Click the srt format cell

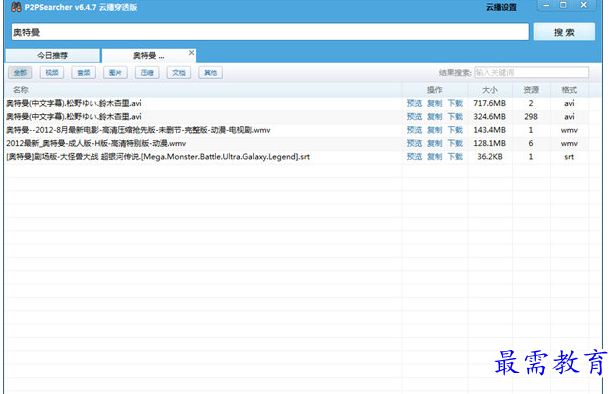569,157
